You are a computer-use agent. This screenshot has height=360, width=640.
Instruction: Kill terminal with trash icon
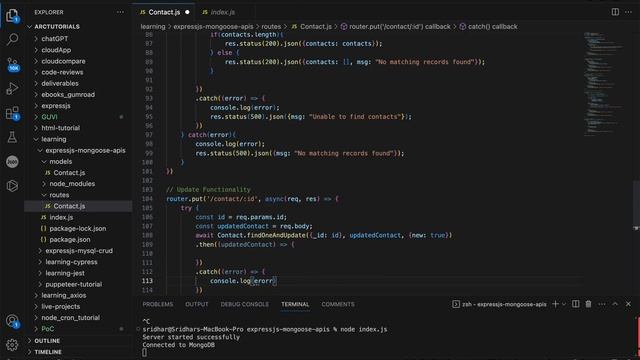pos(588,304)
